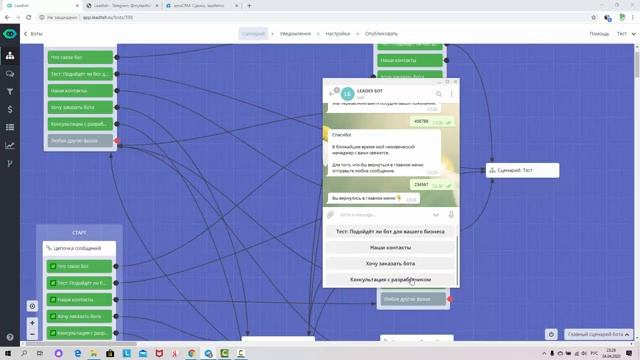Open Windows Start menu
Viewport: 640px width, 360px height.
click(x=7, y=353)
